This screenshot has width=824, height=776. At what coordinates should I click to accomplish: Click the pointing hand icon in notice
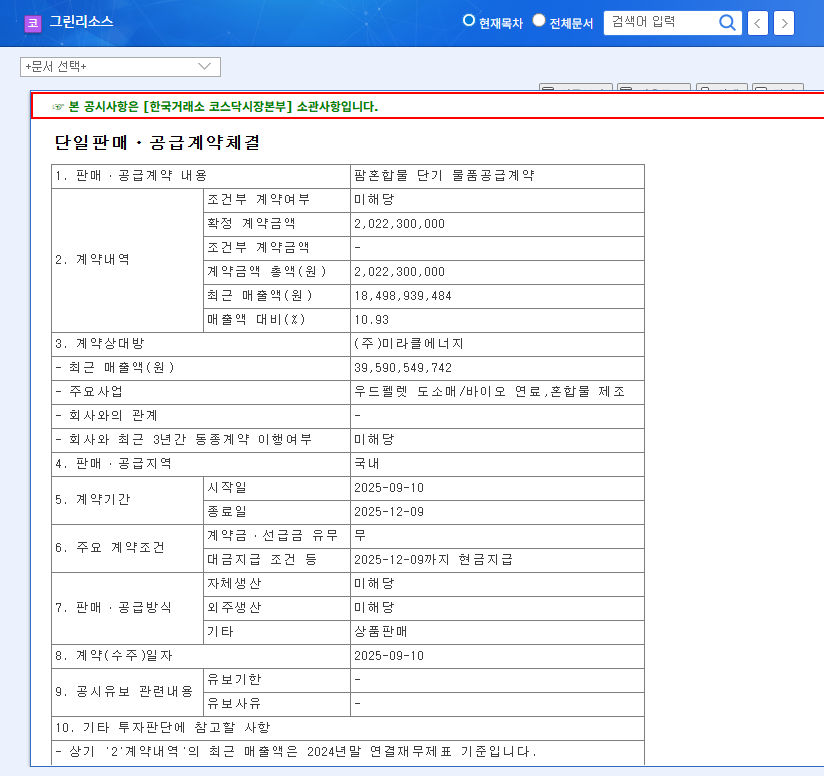[58, 106]
